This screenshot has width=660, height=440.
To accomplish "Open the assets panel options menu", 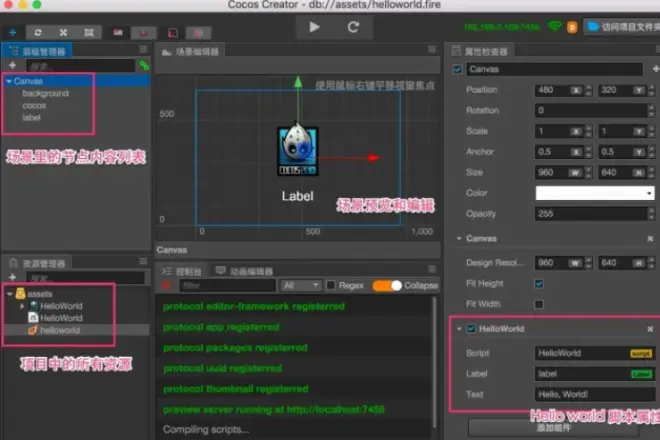I will coord(143,261).
